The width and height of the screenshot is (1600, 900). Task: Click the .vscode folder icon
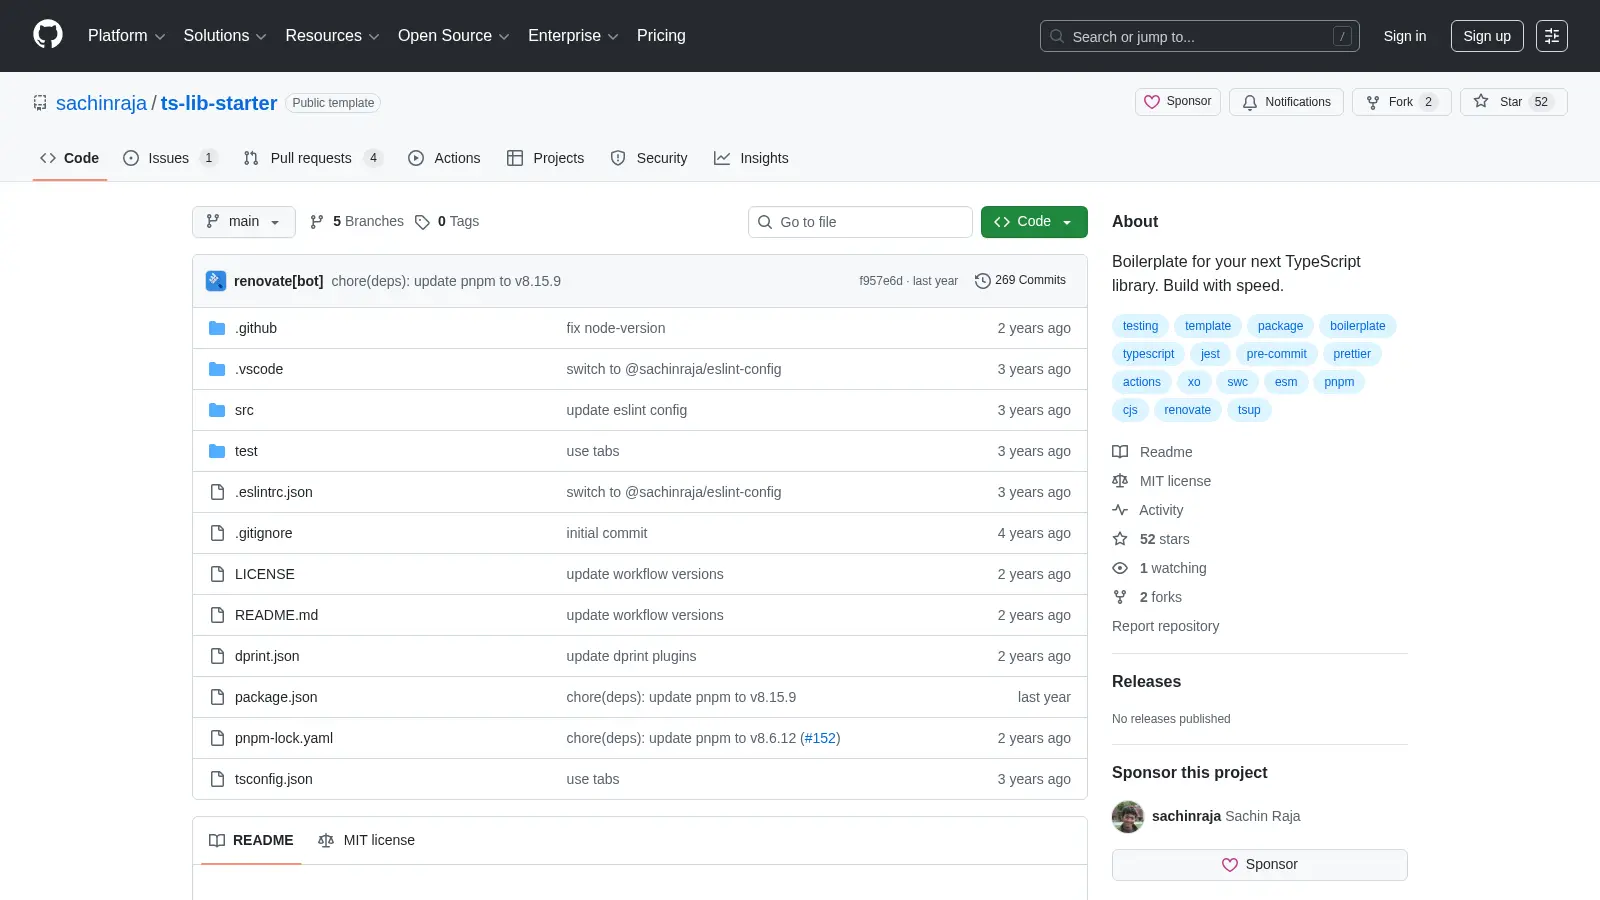point(217,369)
